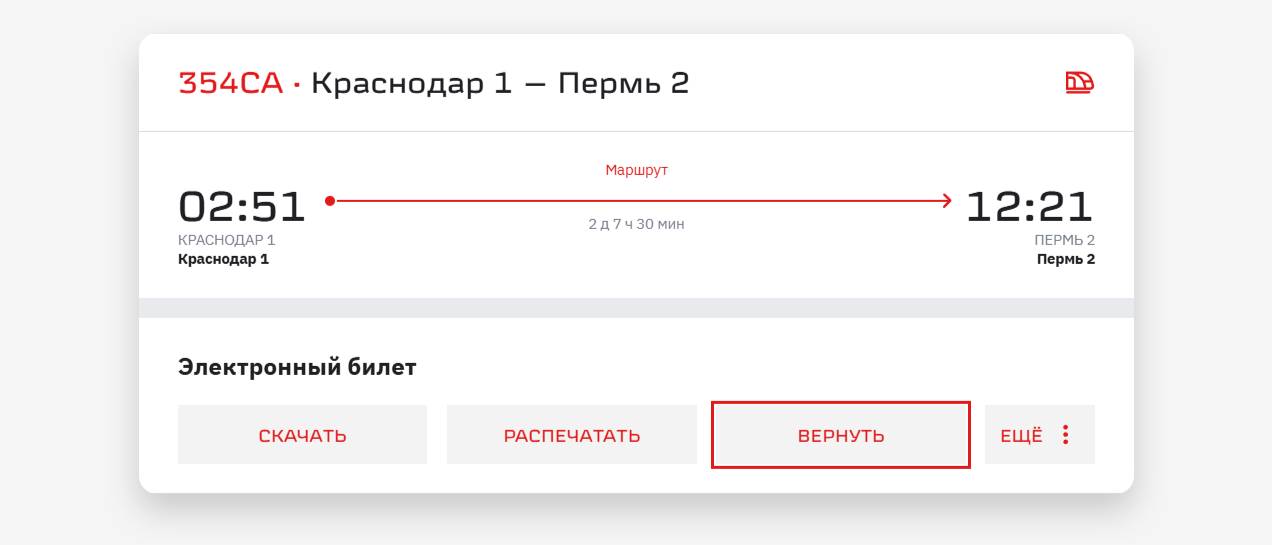
Task: Click the bold Краснодар 1 station name
Action: [223, 259]
